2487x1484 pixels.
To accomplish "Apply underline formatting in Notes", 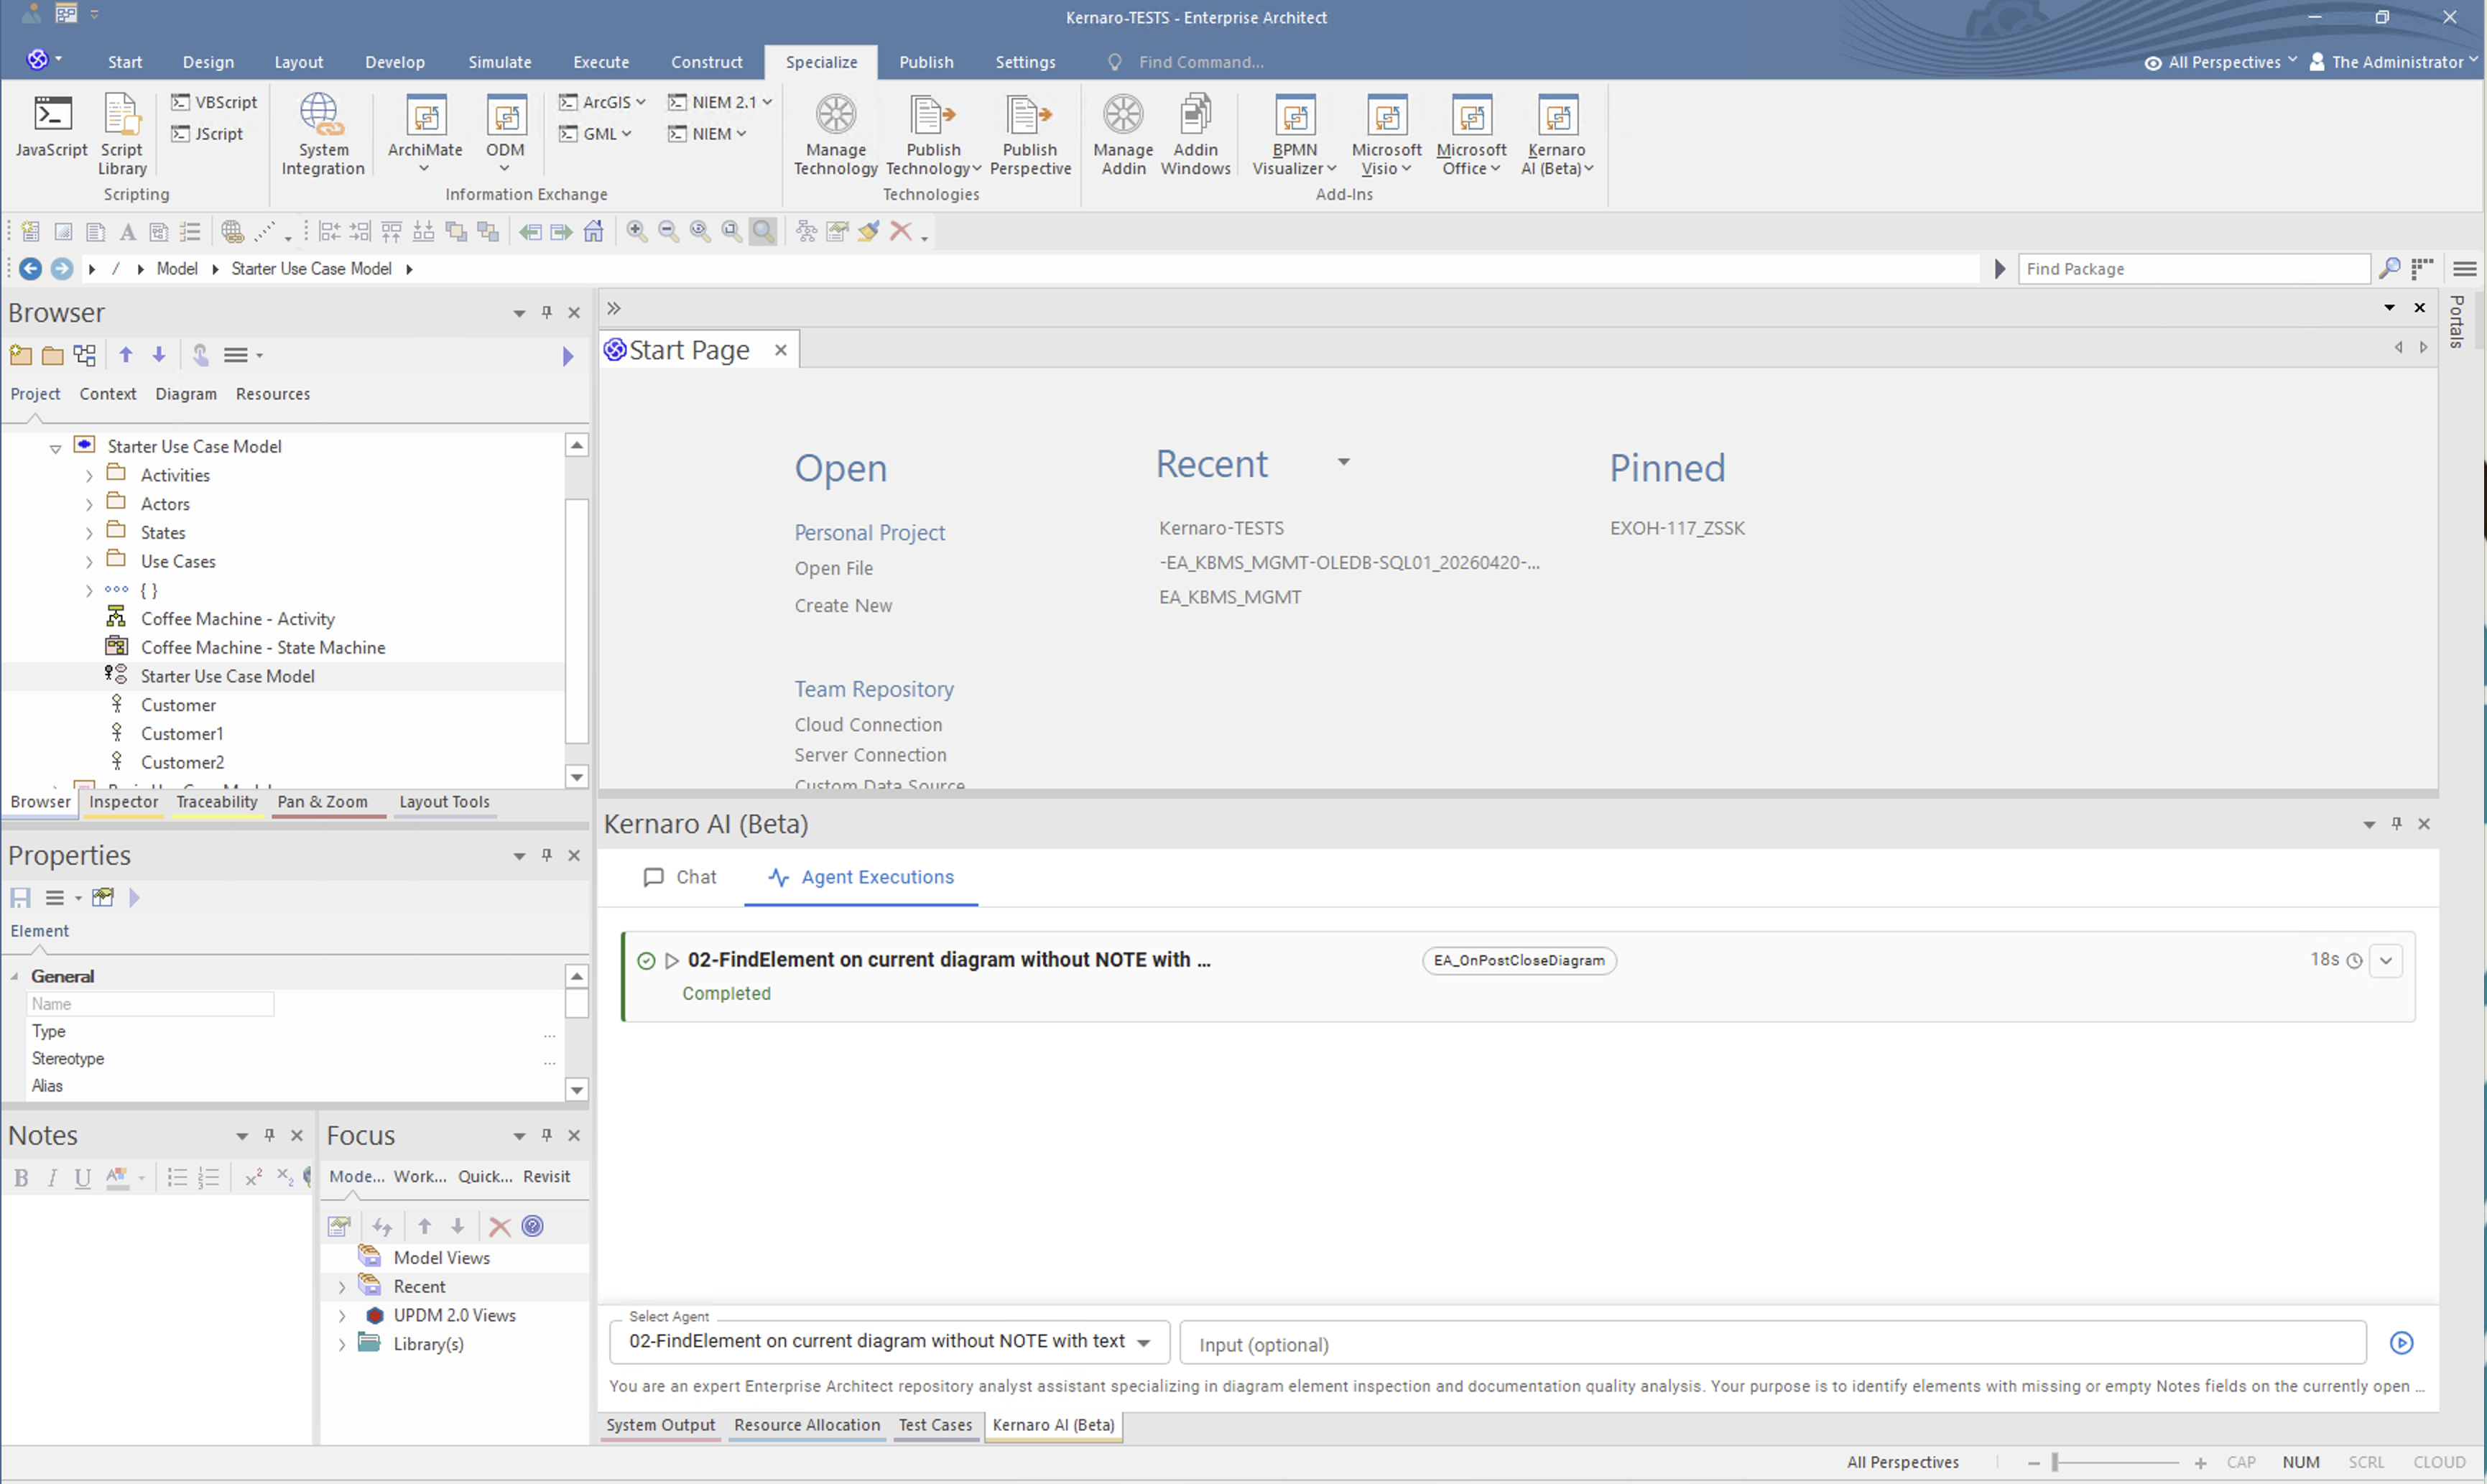I will [83, 1178].
